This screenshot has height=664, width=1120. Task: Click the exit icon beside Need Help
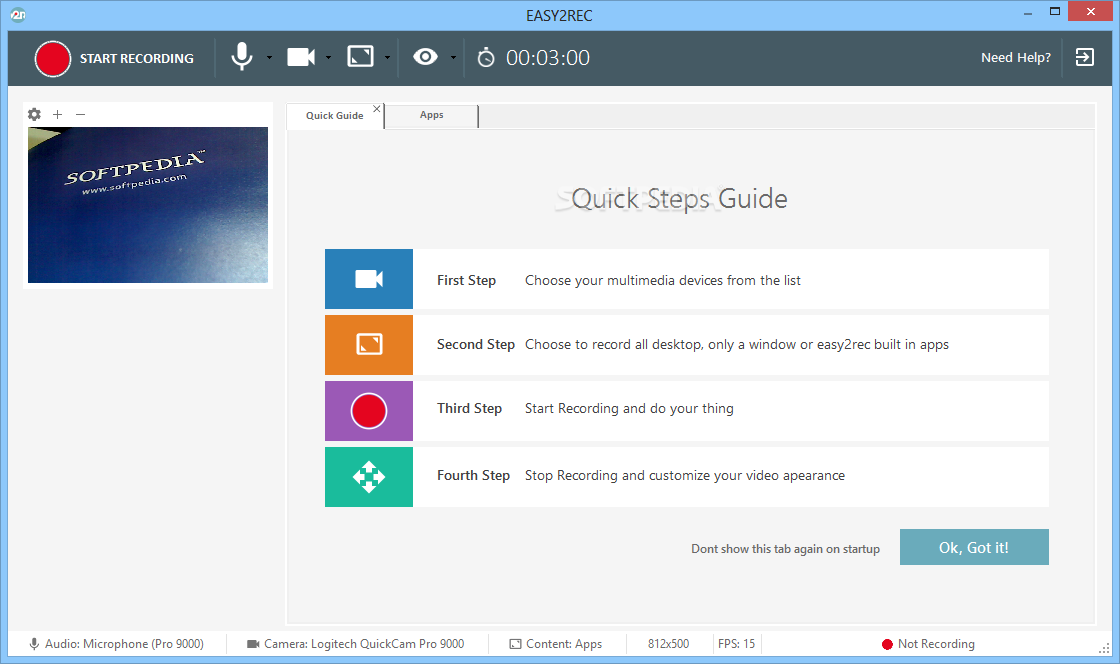1084,57
